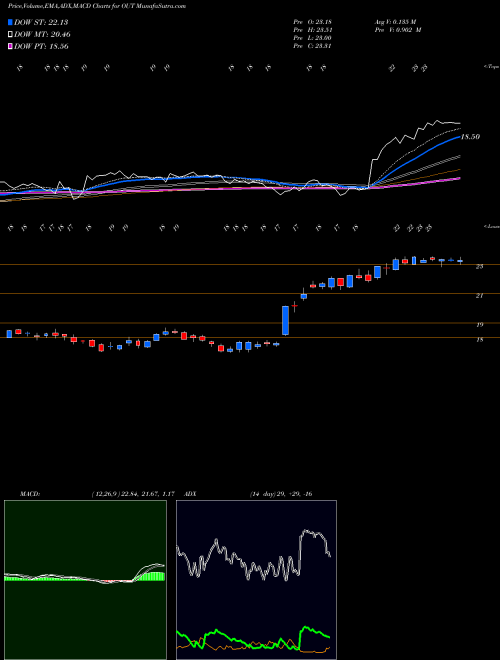Click the Pre C: 23.31 close value

pos(313,46)
